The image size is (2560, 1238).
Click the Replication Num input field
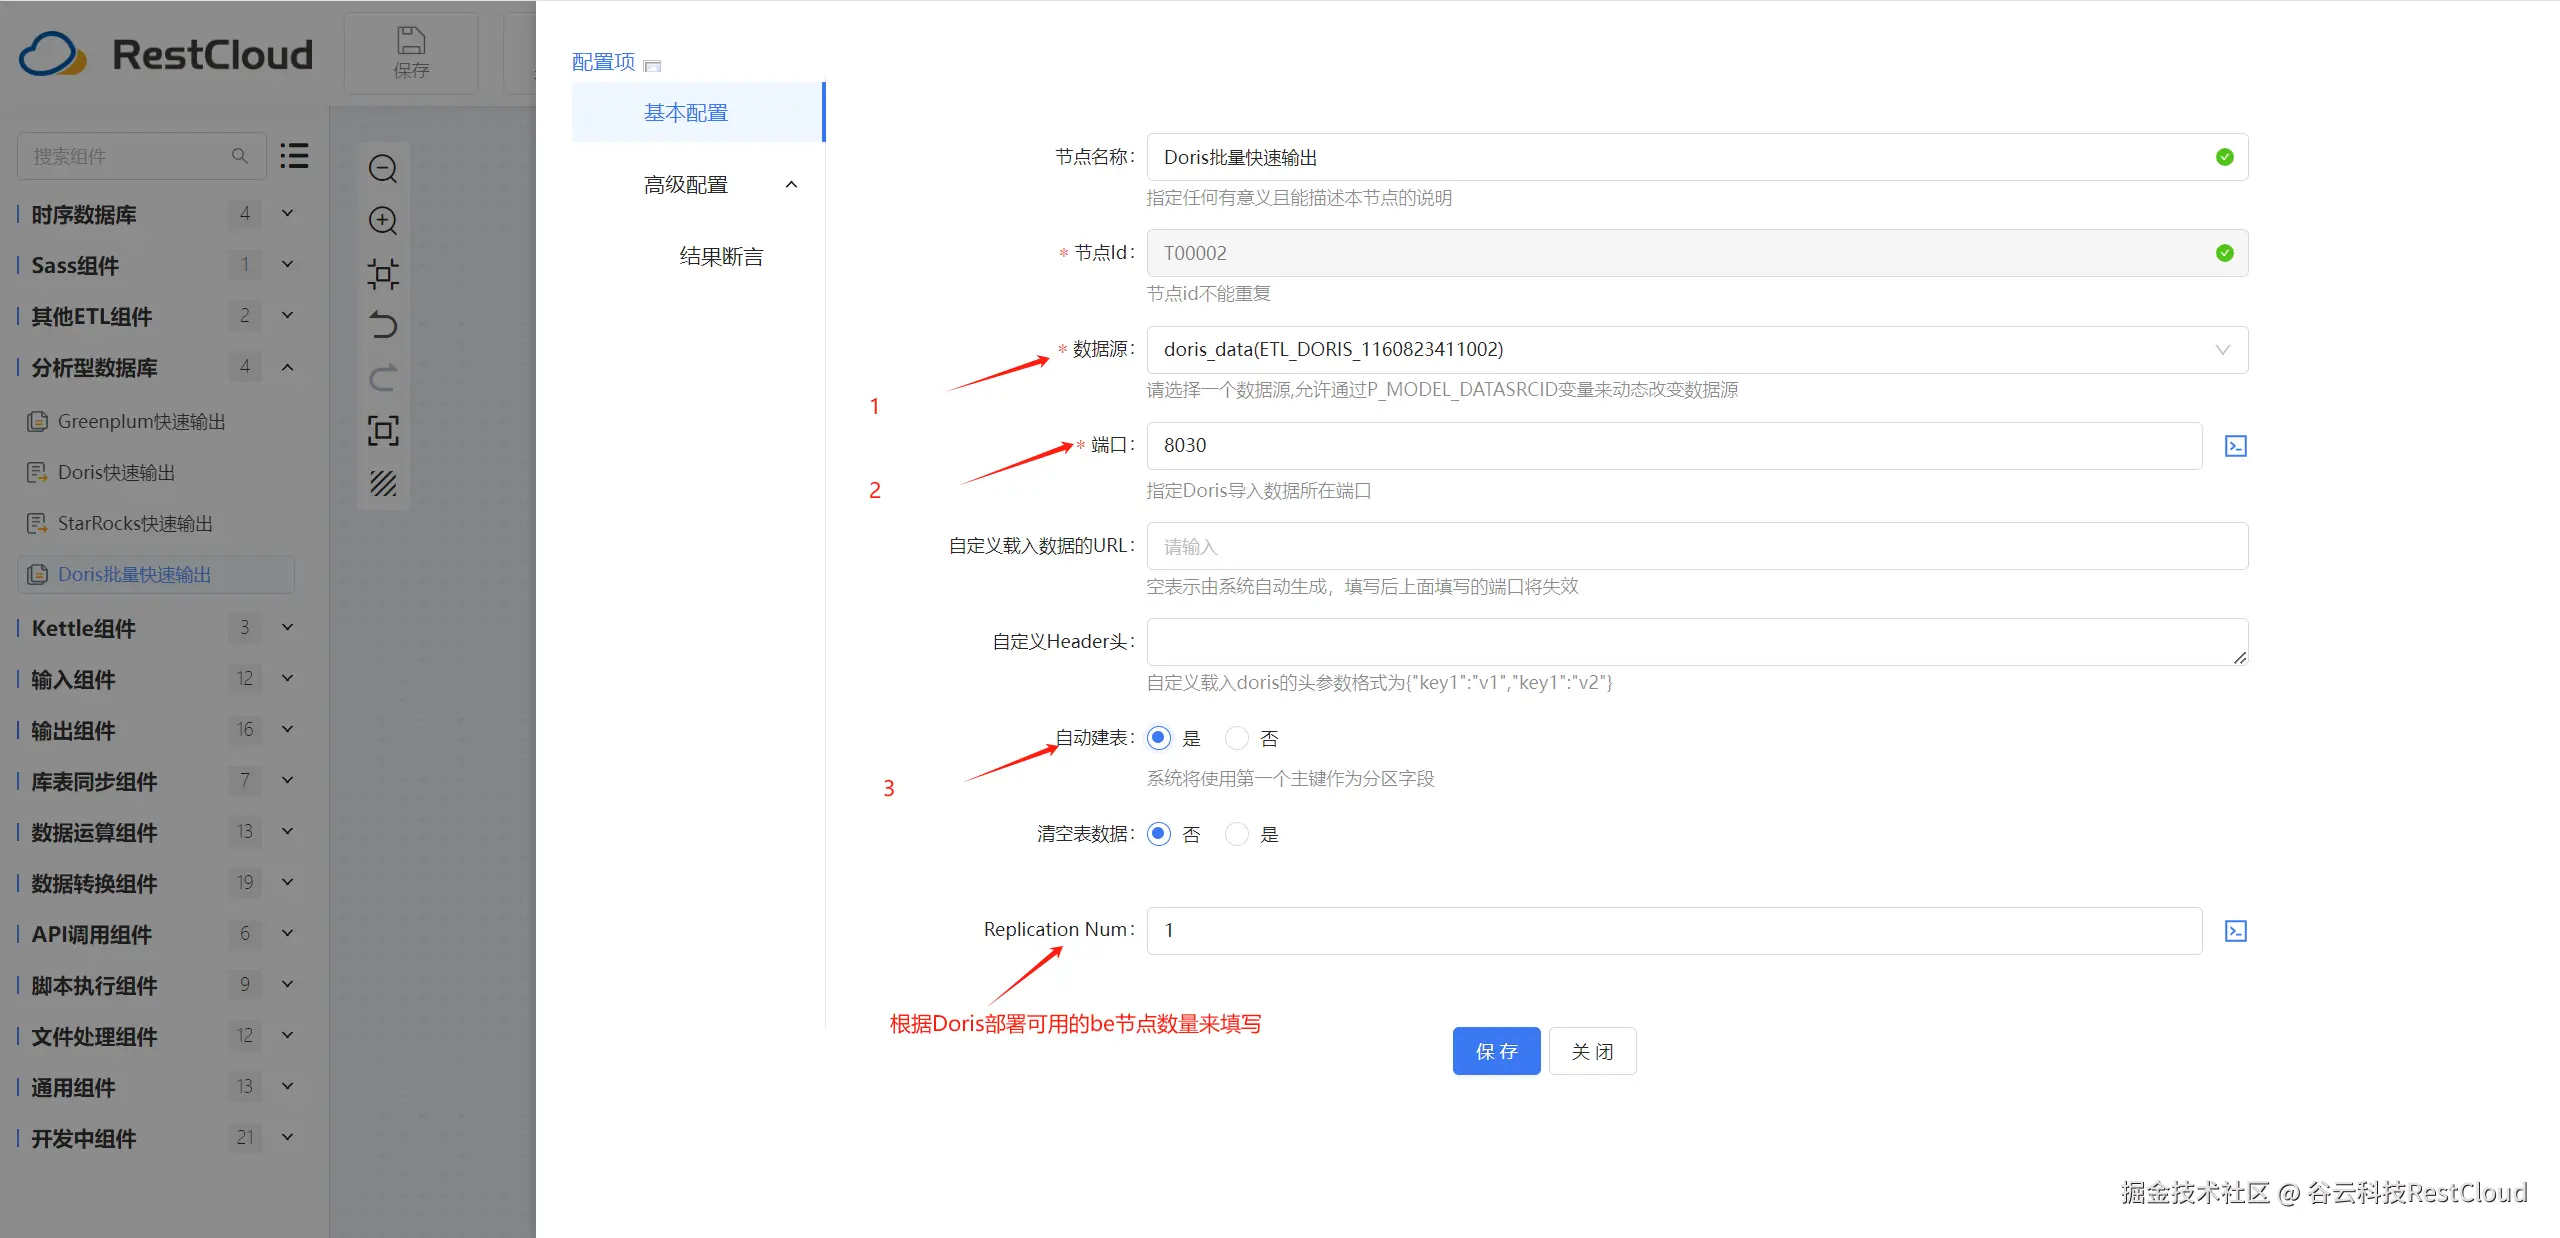coord(1674,931)
